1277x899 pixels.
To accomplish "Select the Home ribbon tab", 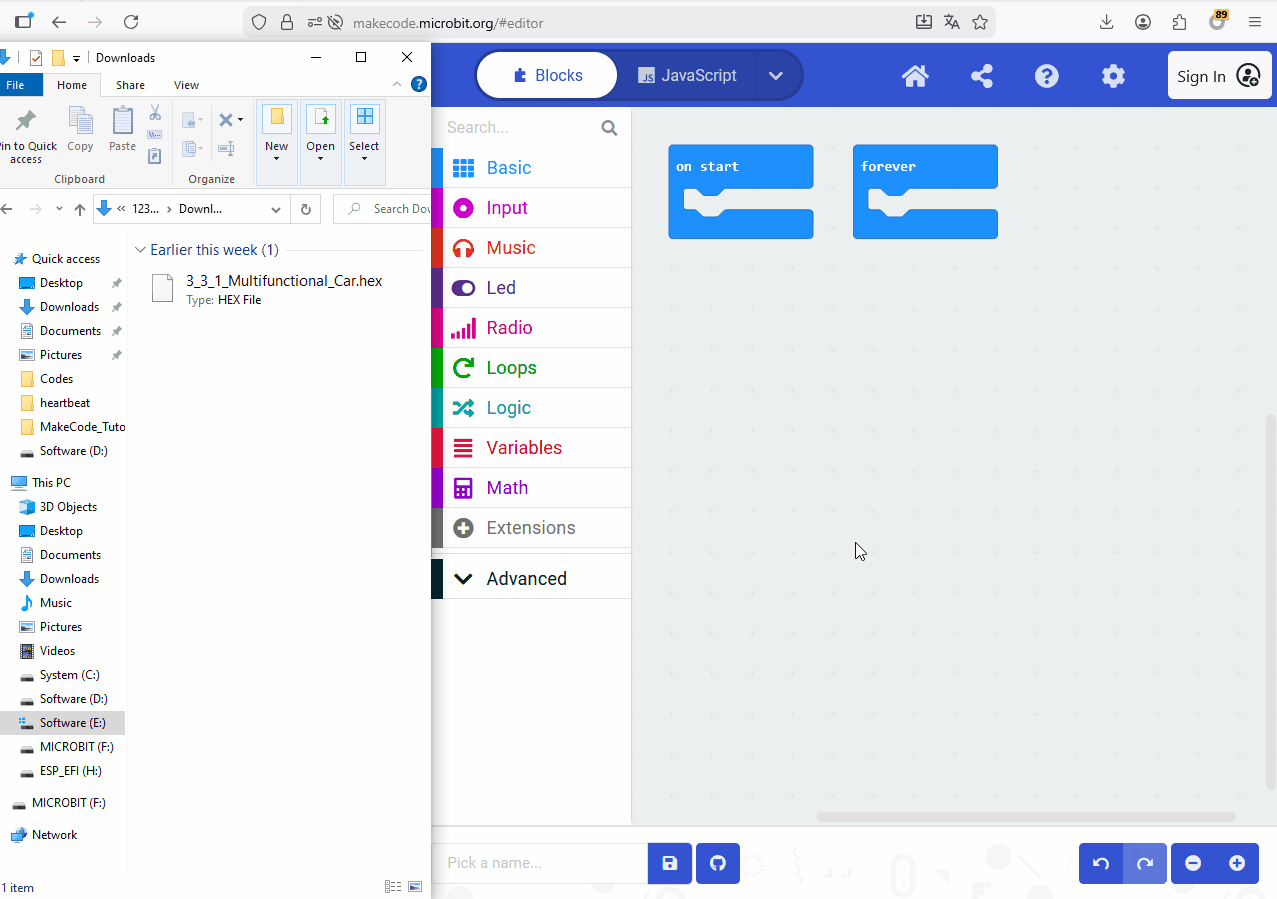I will (72, 85).
